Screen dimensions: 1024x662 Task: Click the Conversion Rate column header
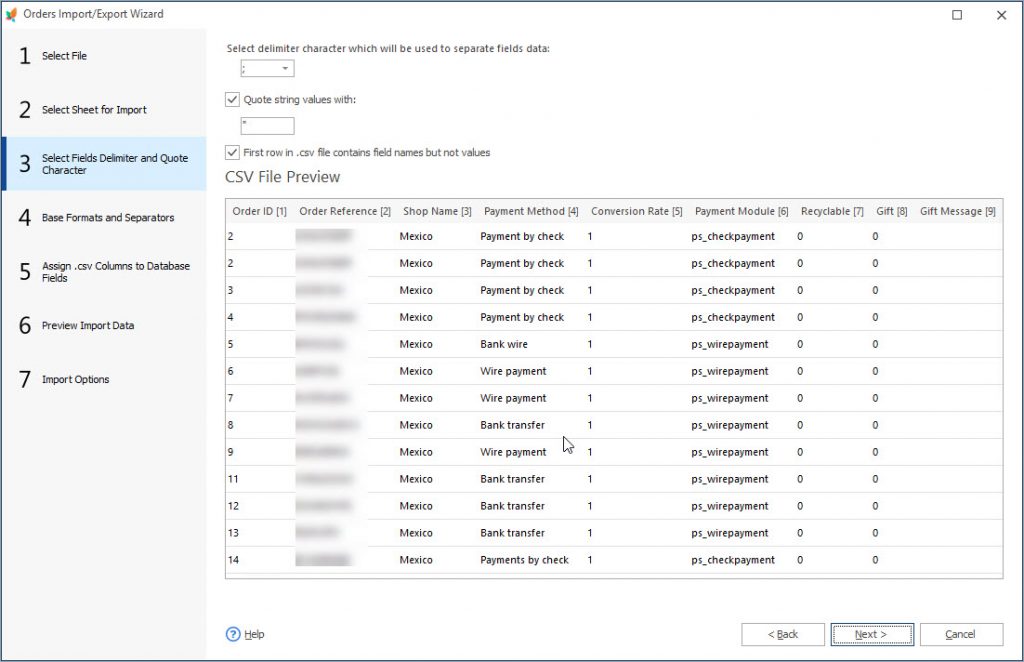pyautogui.click(x=636, y=210)
